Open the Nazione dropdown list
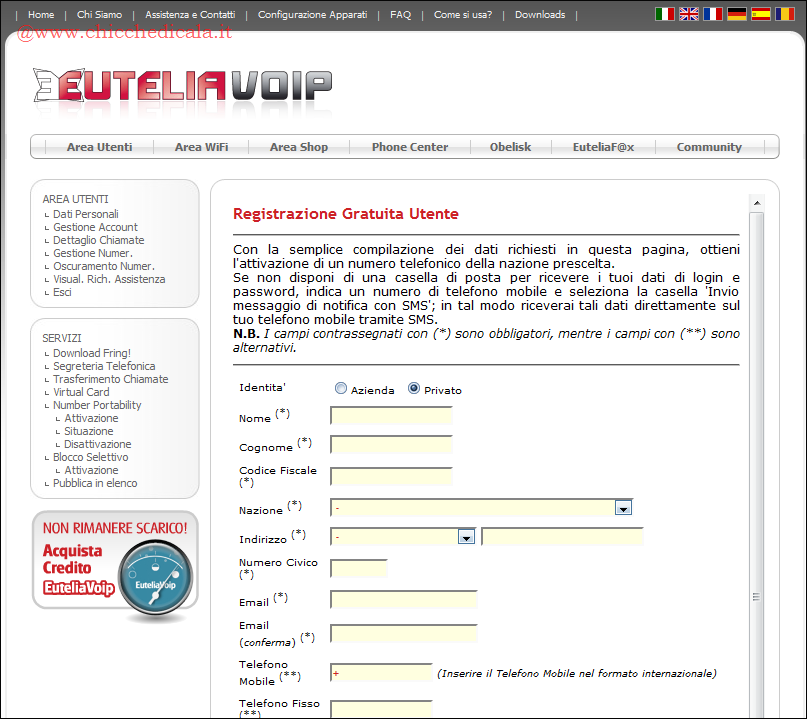The width and height of the screenshot is (807, 719). [x=623, y=508]
